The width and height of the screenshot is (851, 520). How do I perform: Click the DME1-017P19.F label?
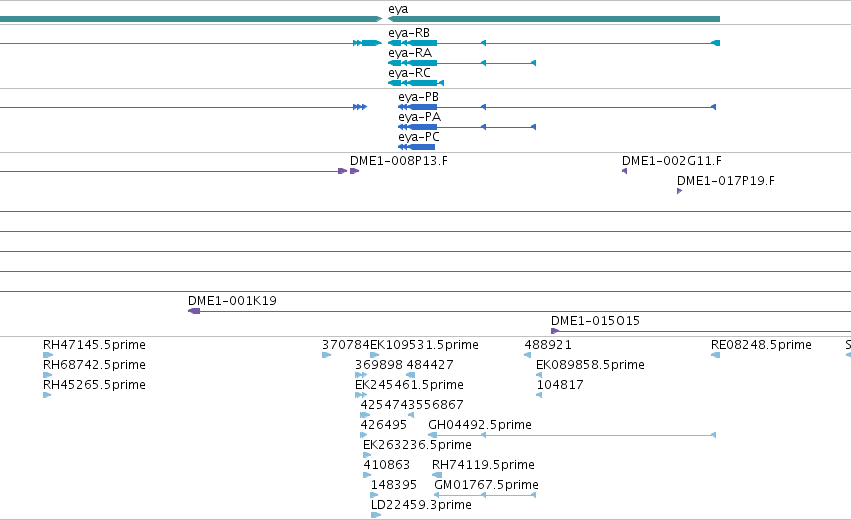(x=726, y=181)
